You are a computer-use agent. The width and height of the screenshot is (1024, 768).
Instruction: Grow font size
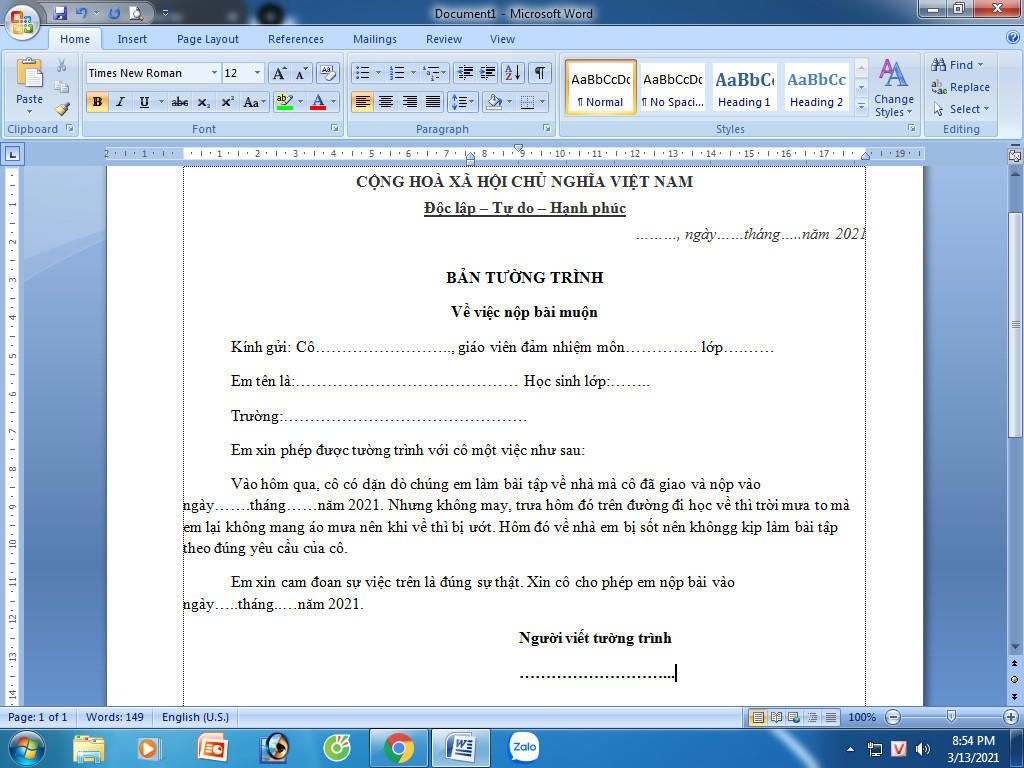pyautogui.click(x=280, y=72)
